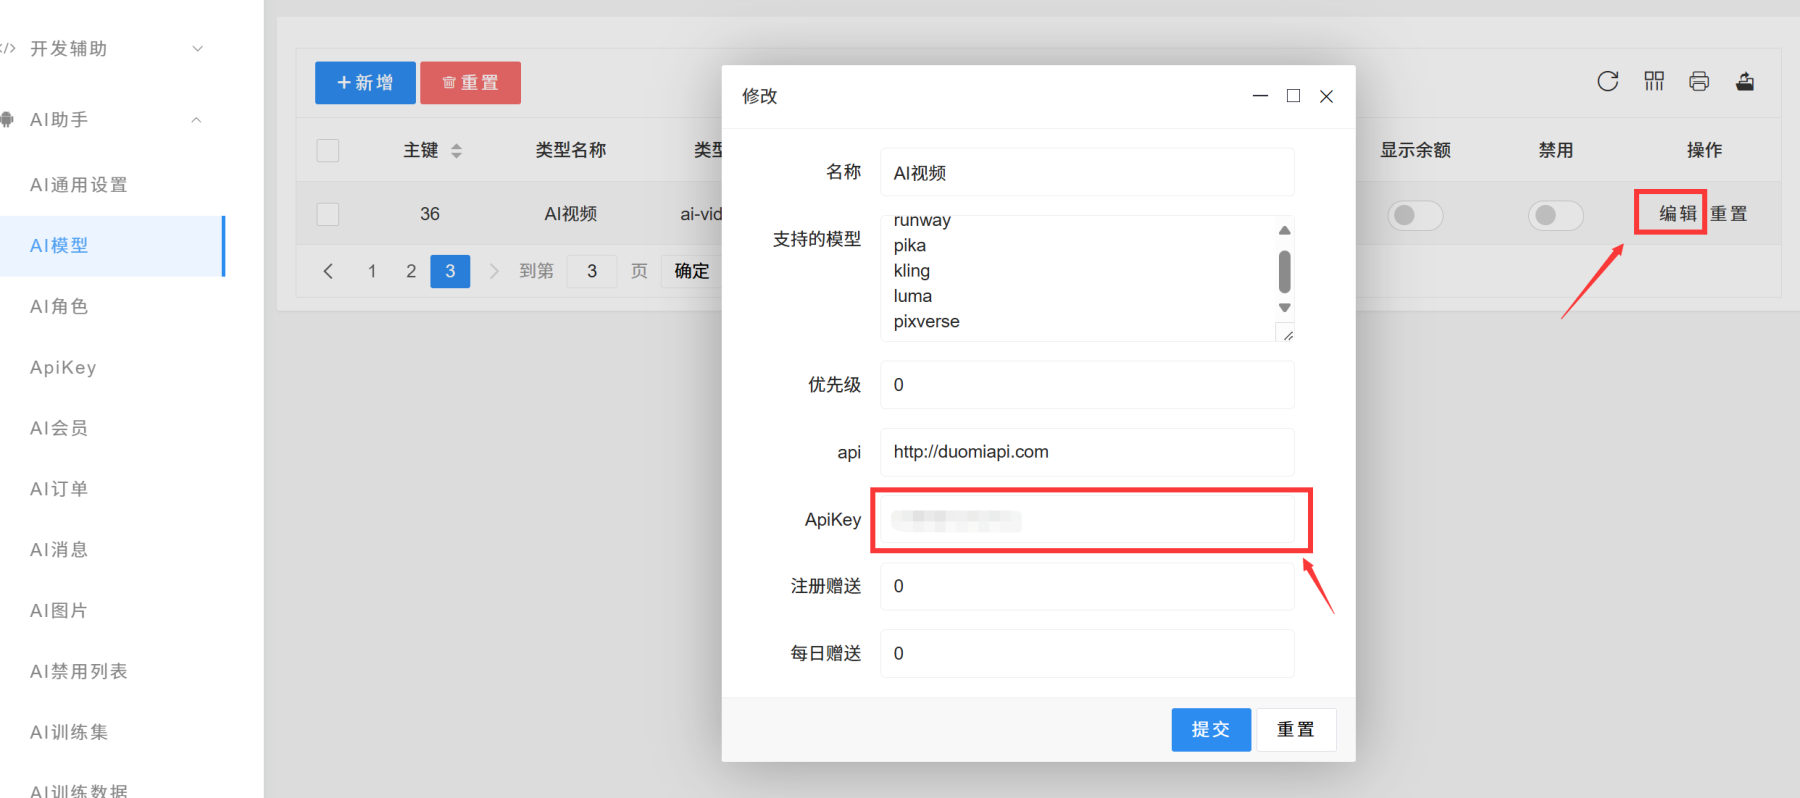This screenshot has width=1800, height=798.
Task: Click the 注册赠送 input
Action: point(1087,586)
